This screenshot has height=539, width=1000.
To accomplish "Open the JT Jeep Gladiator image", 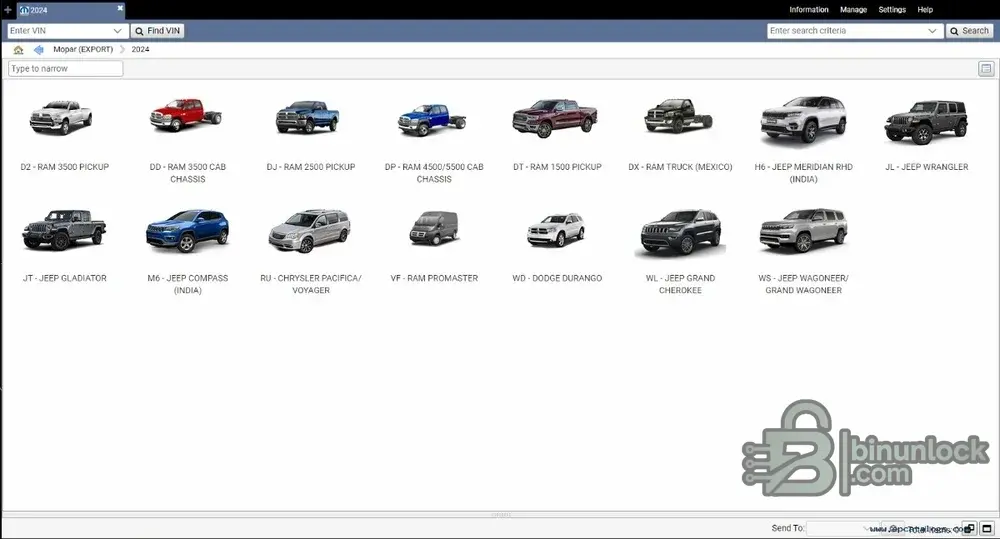I will 64,230.
